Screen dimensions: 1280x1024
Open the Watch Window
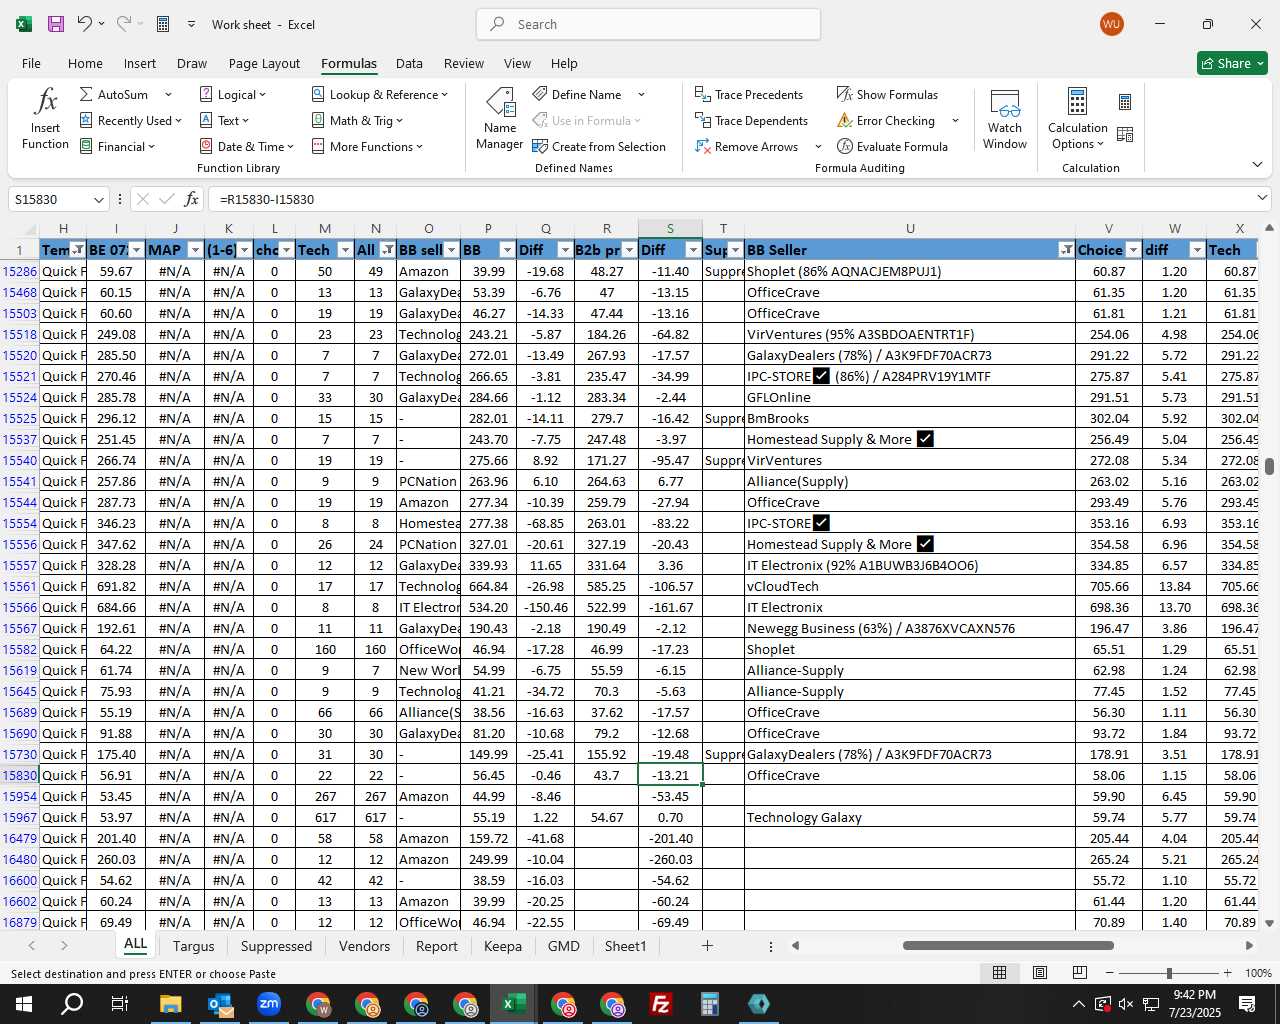coord(1005,118)
